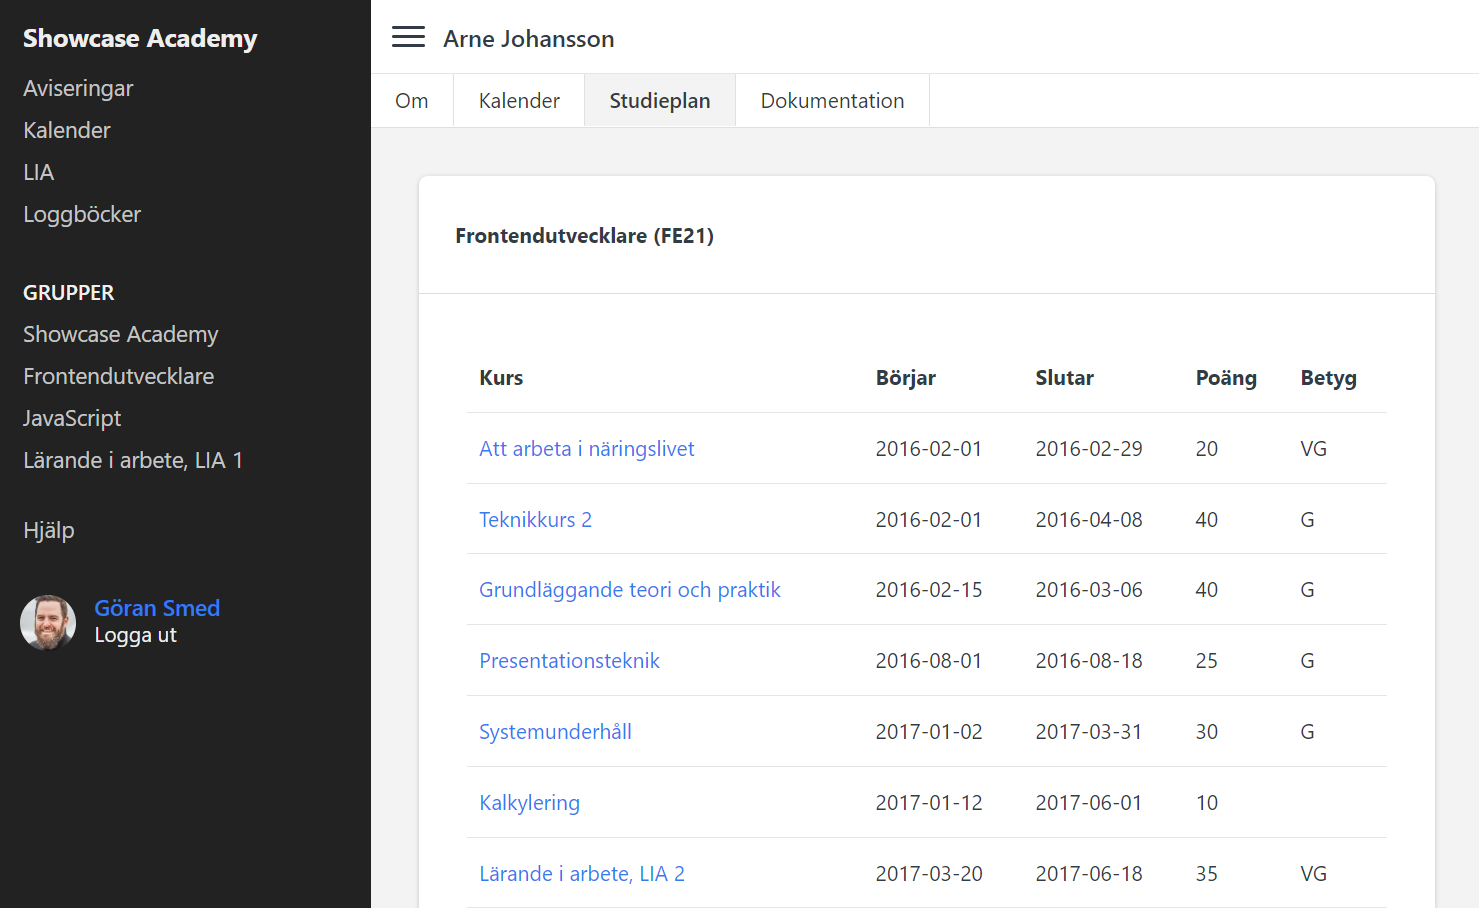Open the Om tab
Viewport: 1479px width, 908px height.
pyautogui.click(x=412, y=101)
